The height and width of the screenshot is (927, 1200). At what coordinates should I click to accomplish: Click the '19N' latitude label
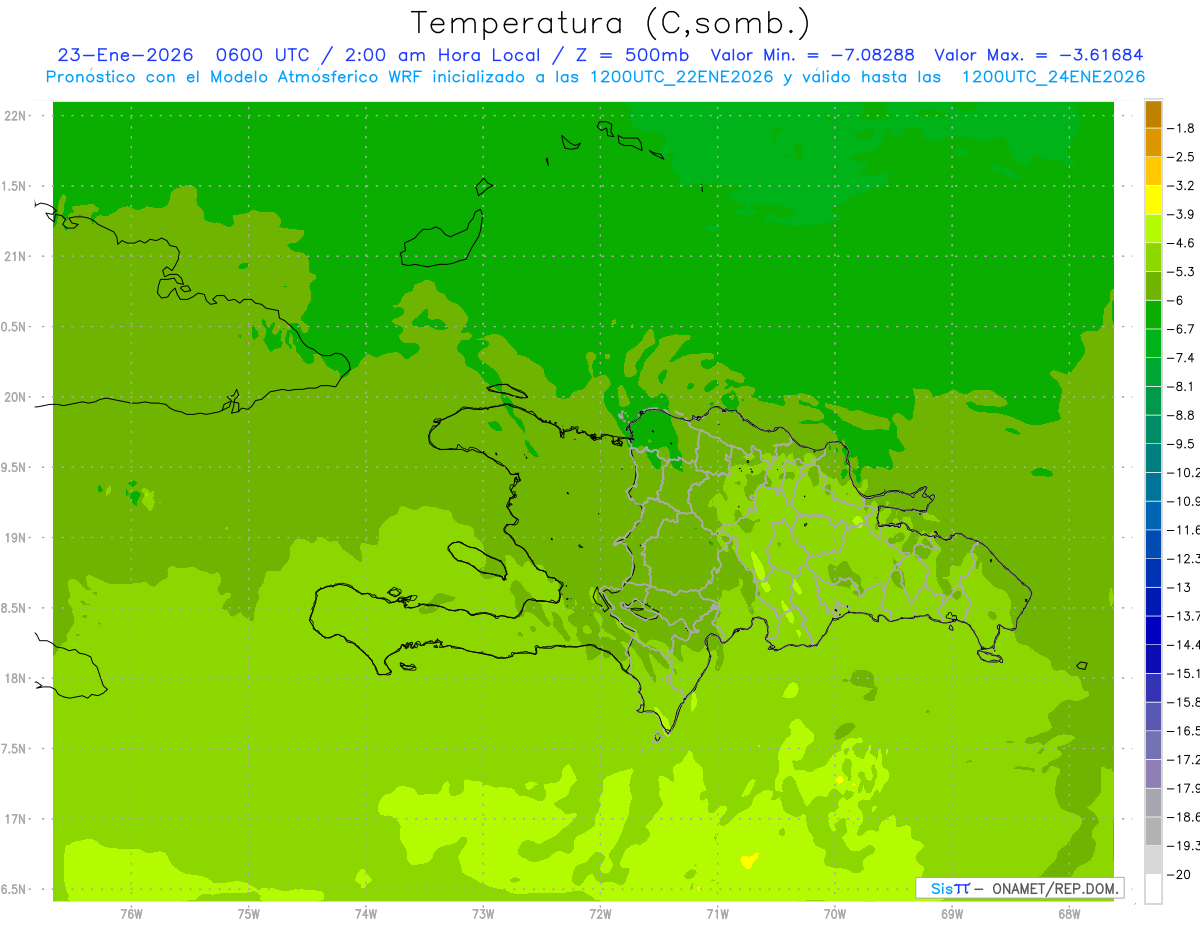coord(15,538)
